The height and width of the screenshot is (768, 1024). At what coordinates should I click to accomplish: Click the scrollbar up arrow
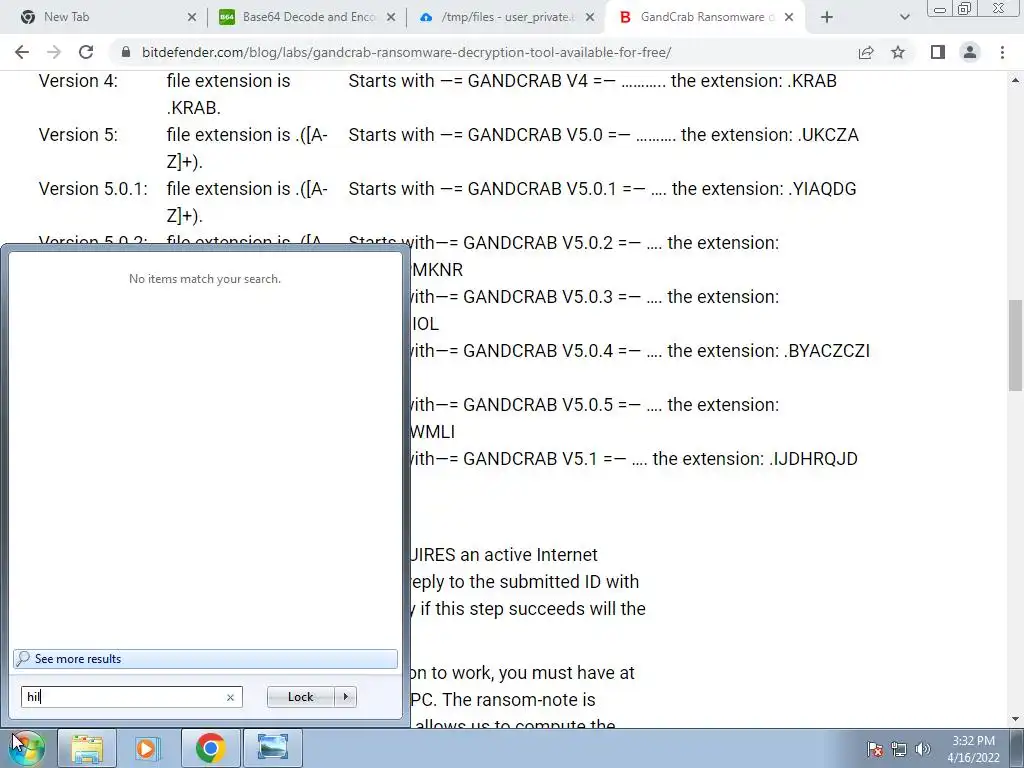click(x=1016, y=80)
